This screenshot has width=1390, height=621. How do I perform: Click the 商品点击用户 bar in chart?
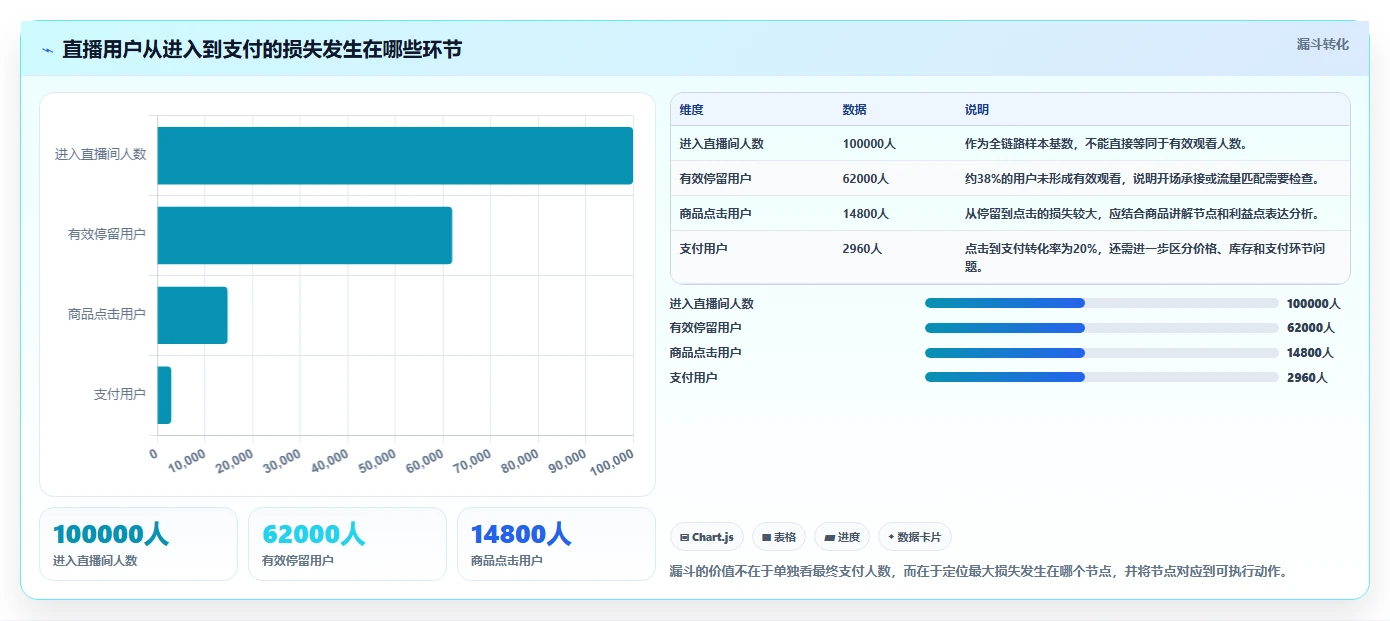[x=192, y=315]
